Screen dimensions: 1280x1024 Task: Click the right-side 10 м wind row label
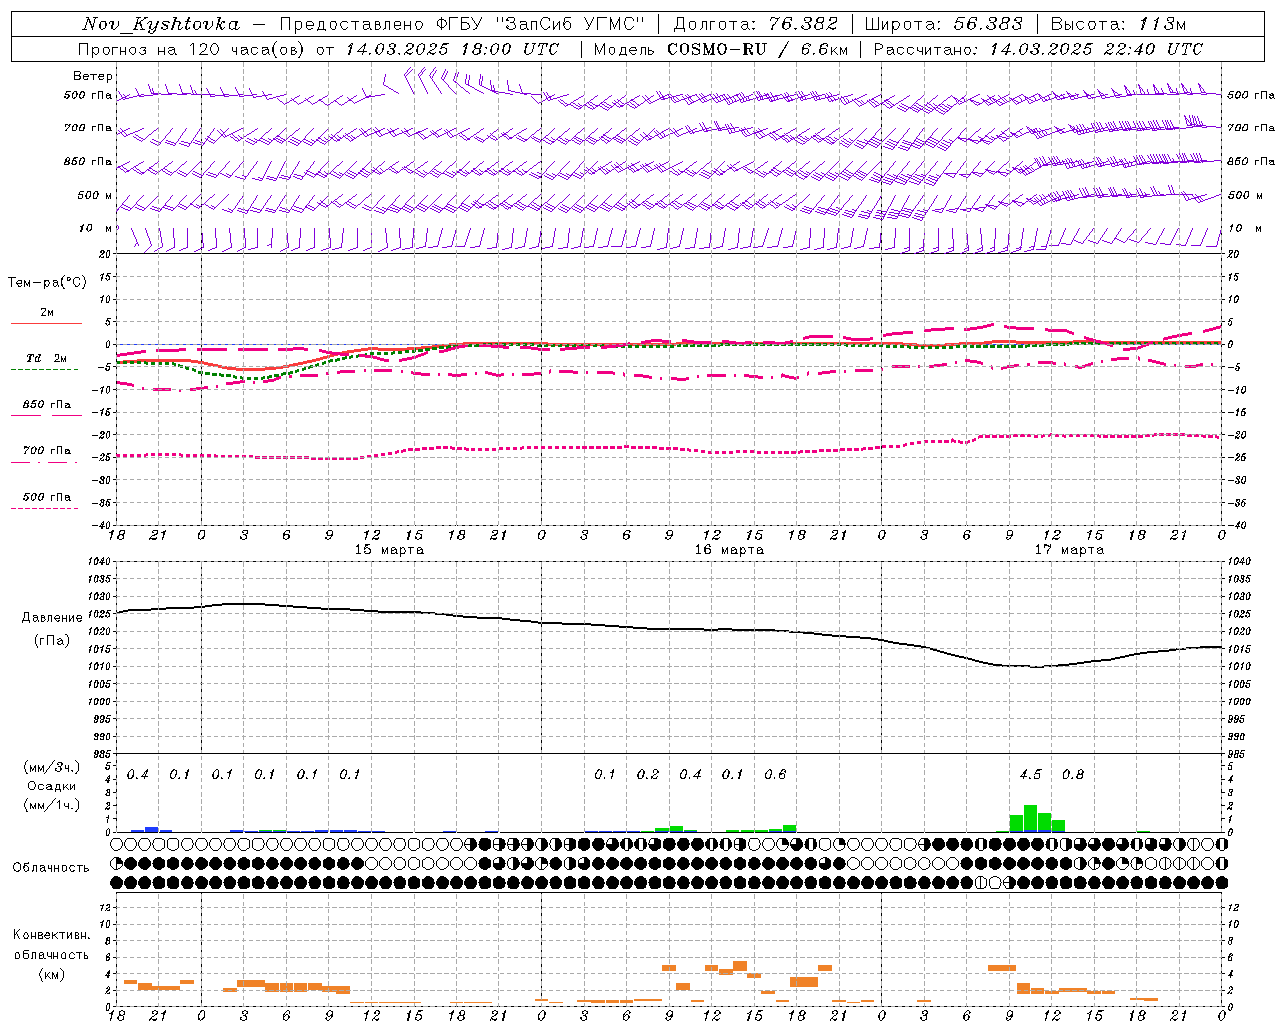(1244, 228)
